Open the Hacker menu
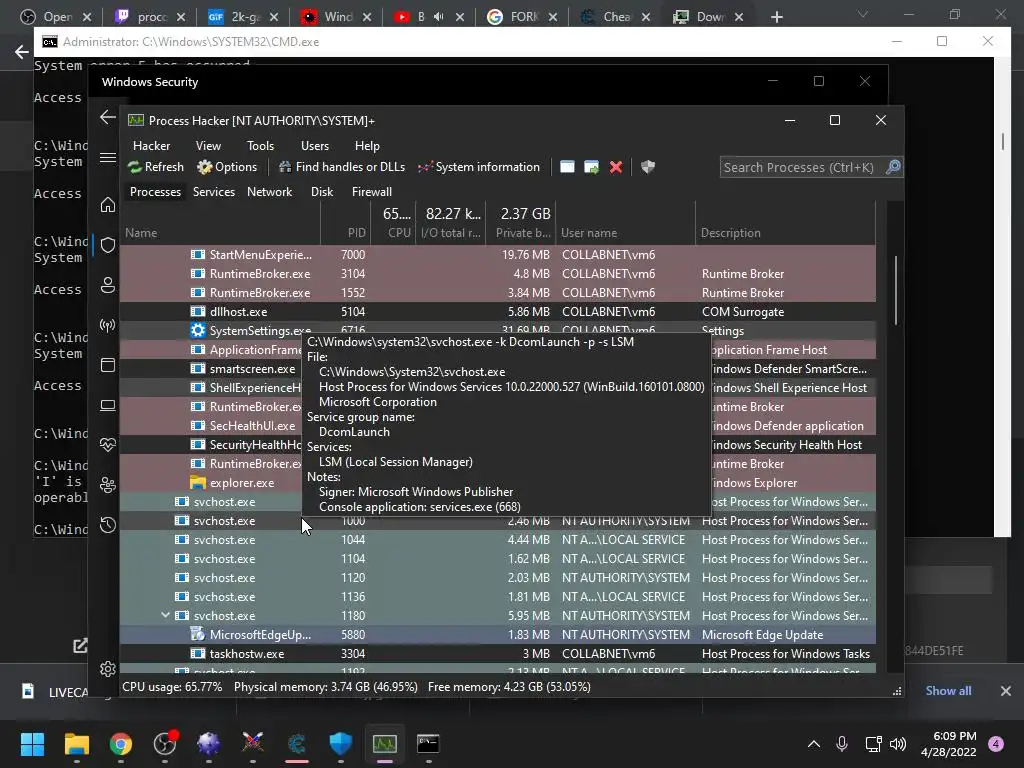 click(152, 146)
